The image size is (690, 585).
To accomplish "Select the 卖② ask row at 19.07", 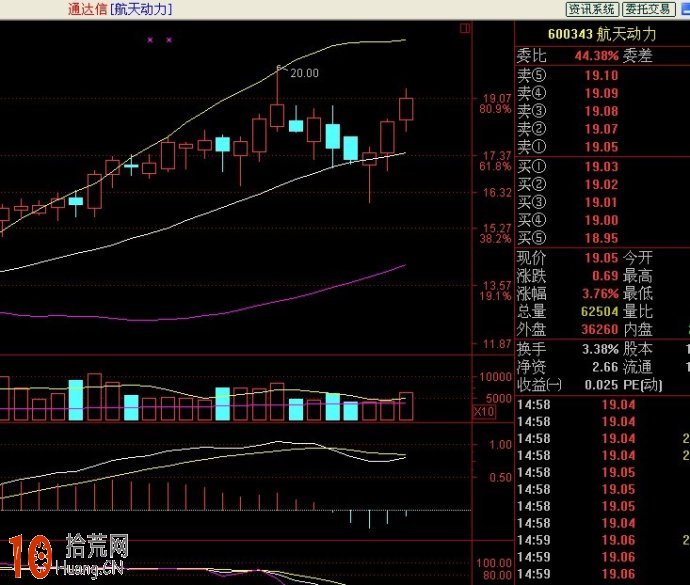I will (568, 129).
